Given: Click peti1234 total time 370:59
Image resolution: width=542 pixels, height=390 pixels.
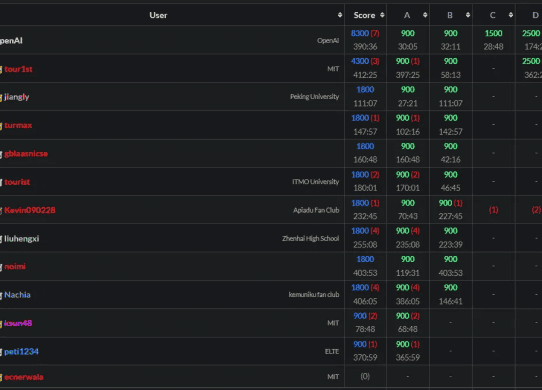Looking at the screenshot, I should point(365,358).
